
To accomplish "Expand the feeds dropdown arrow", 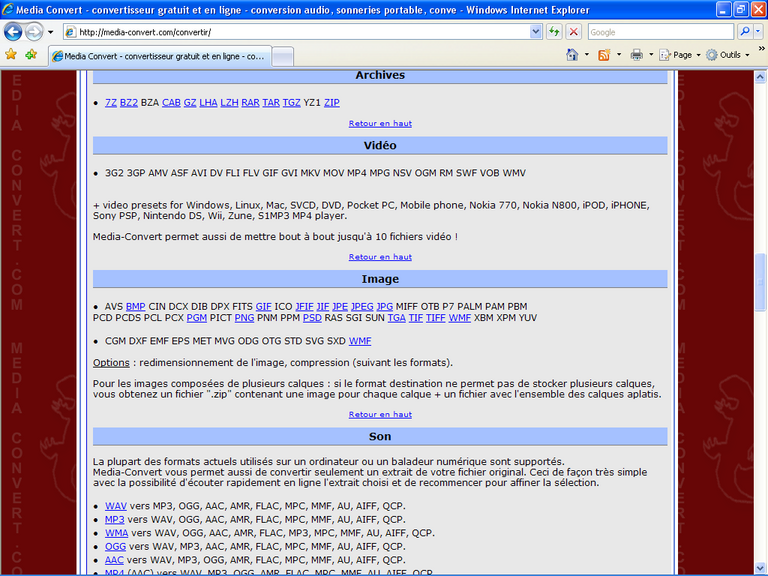I will click(619, 55).
